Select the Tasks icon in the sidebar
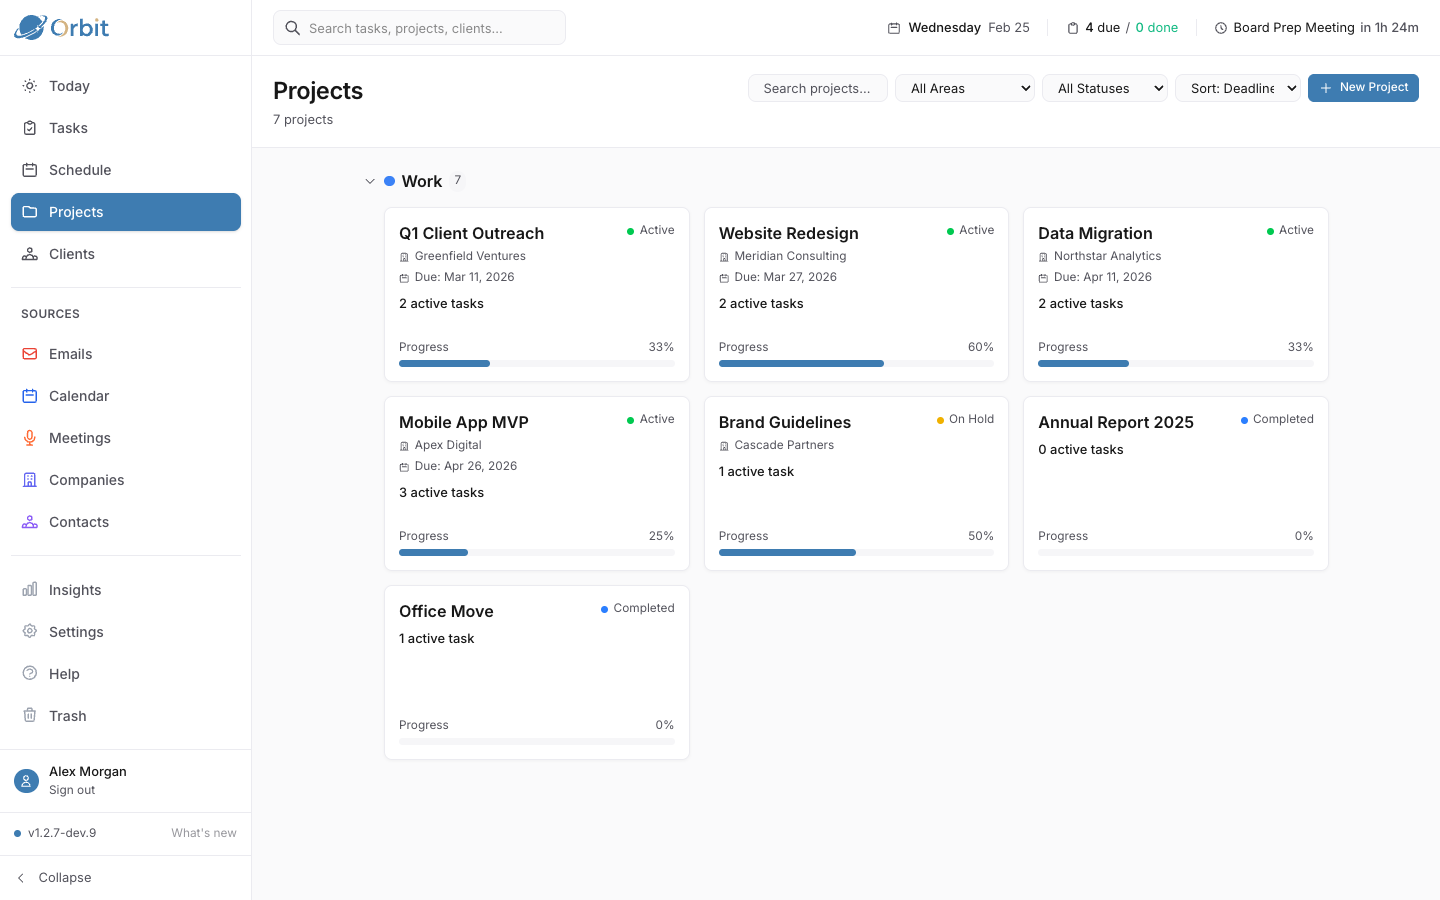This screenshot has width=1440, height=900. pyautogui.click(x=30, y=128)
